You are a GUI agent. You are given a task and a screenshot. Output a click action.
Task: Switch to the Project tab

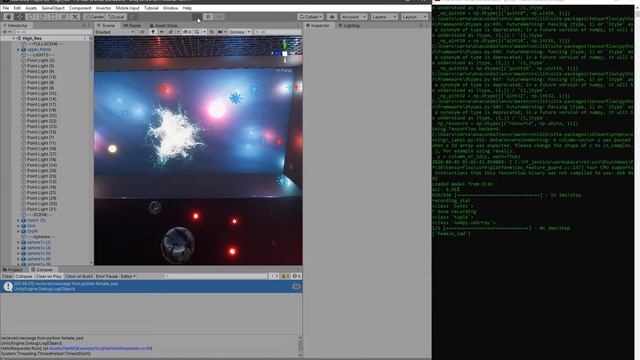[13, 270]
